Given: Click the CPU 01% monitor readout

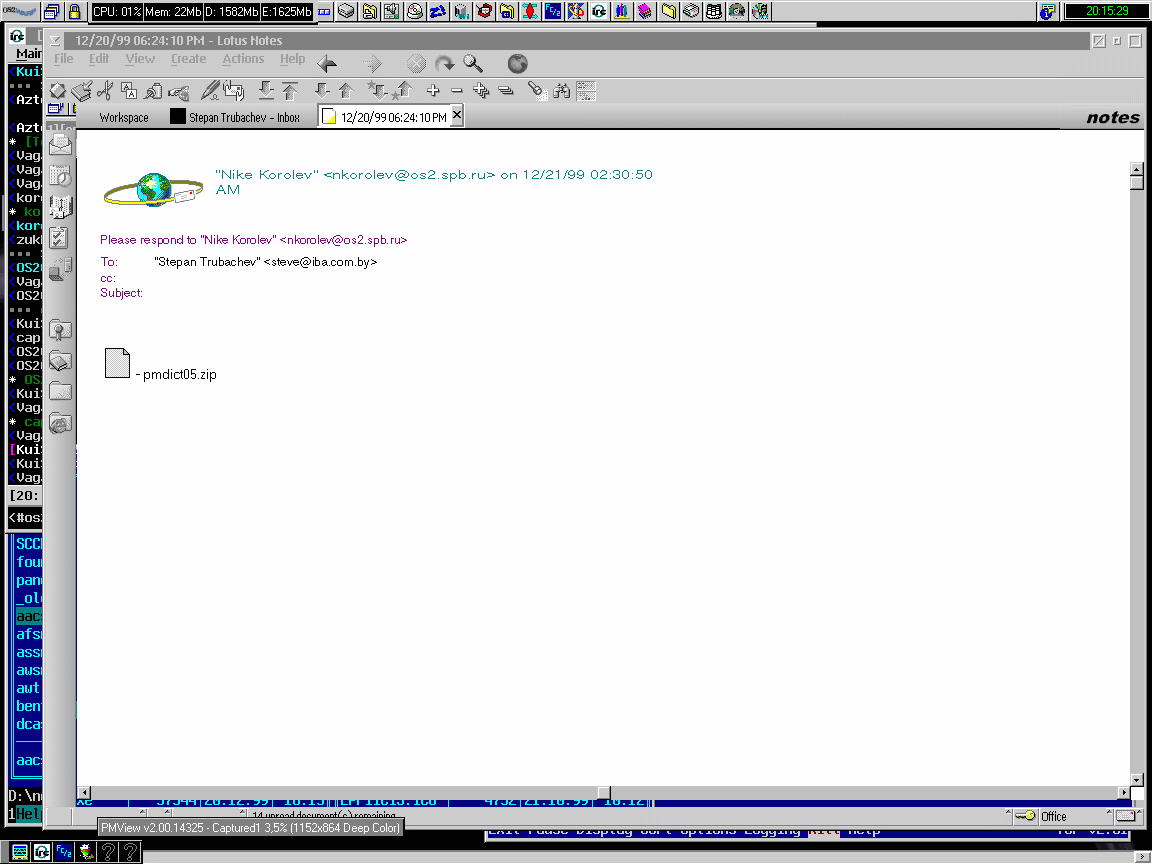Looking at the screenshot, I should click(116, 12).
